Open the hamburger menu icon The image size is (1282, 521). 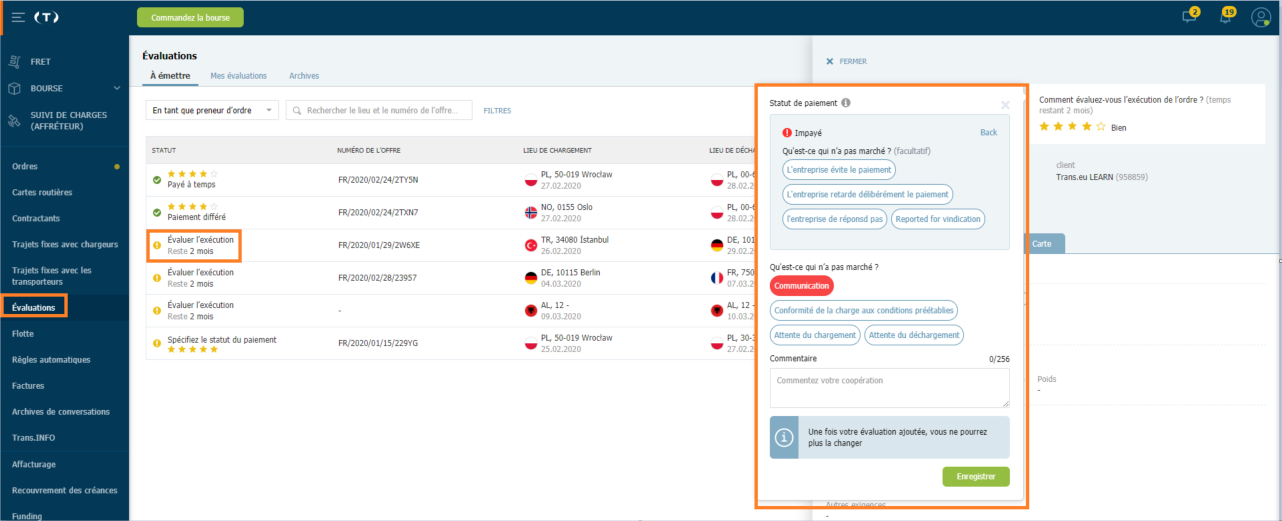pyautogui.click(x=19, y=17)
